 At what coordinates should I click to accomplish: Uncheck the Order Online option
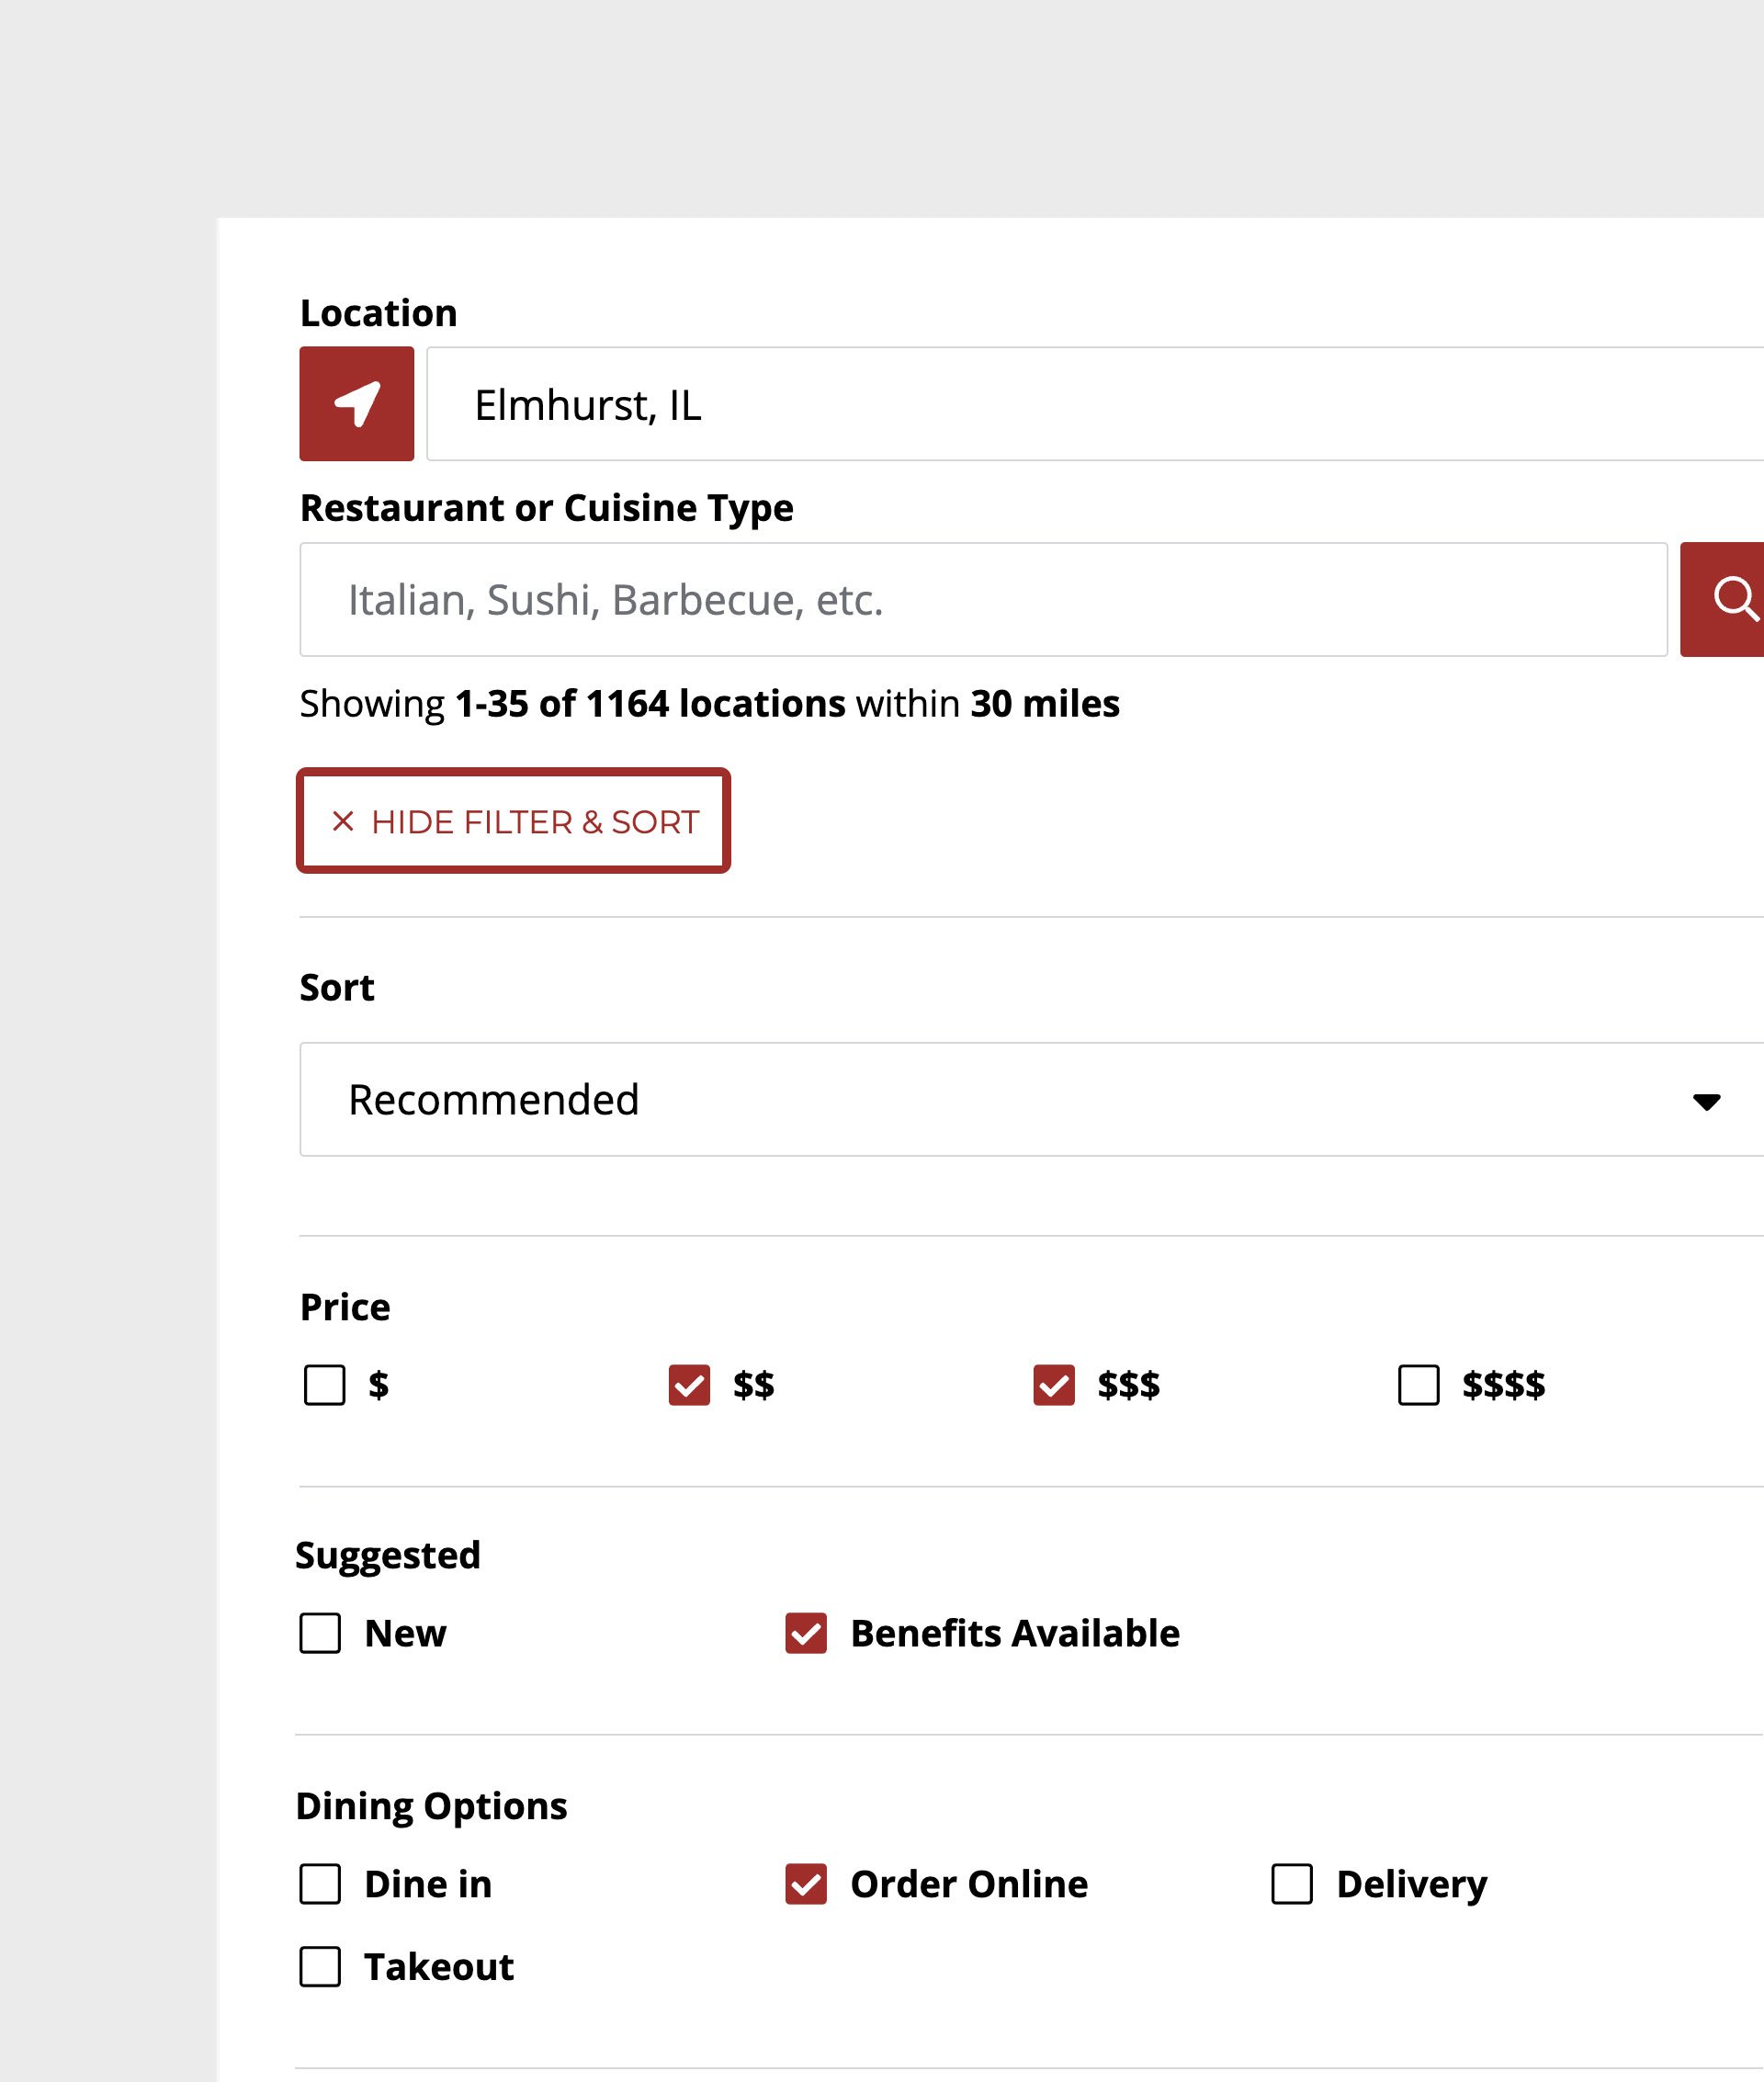click(x=805, y=1884)
